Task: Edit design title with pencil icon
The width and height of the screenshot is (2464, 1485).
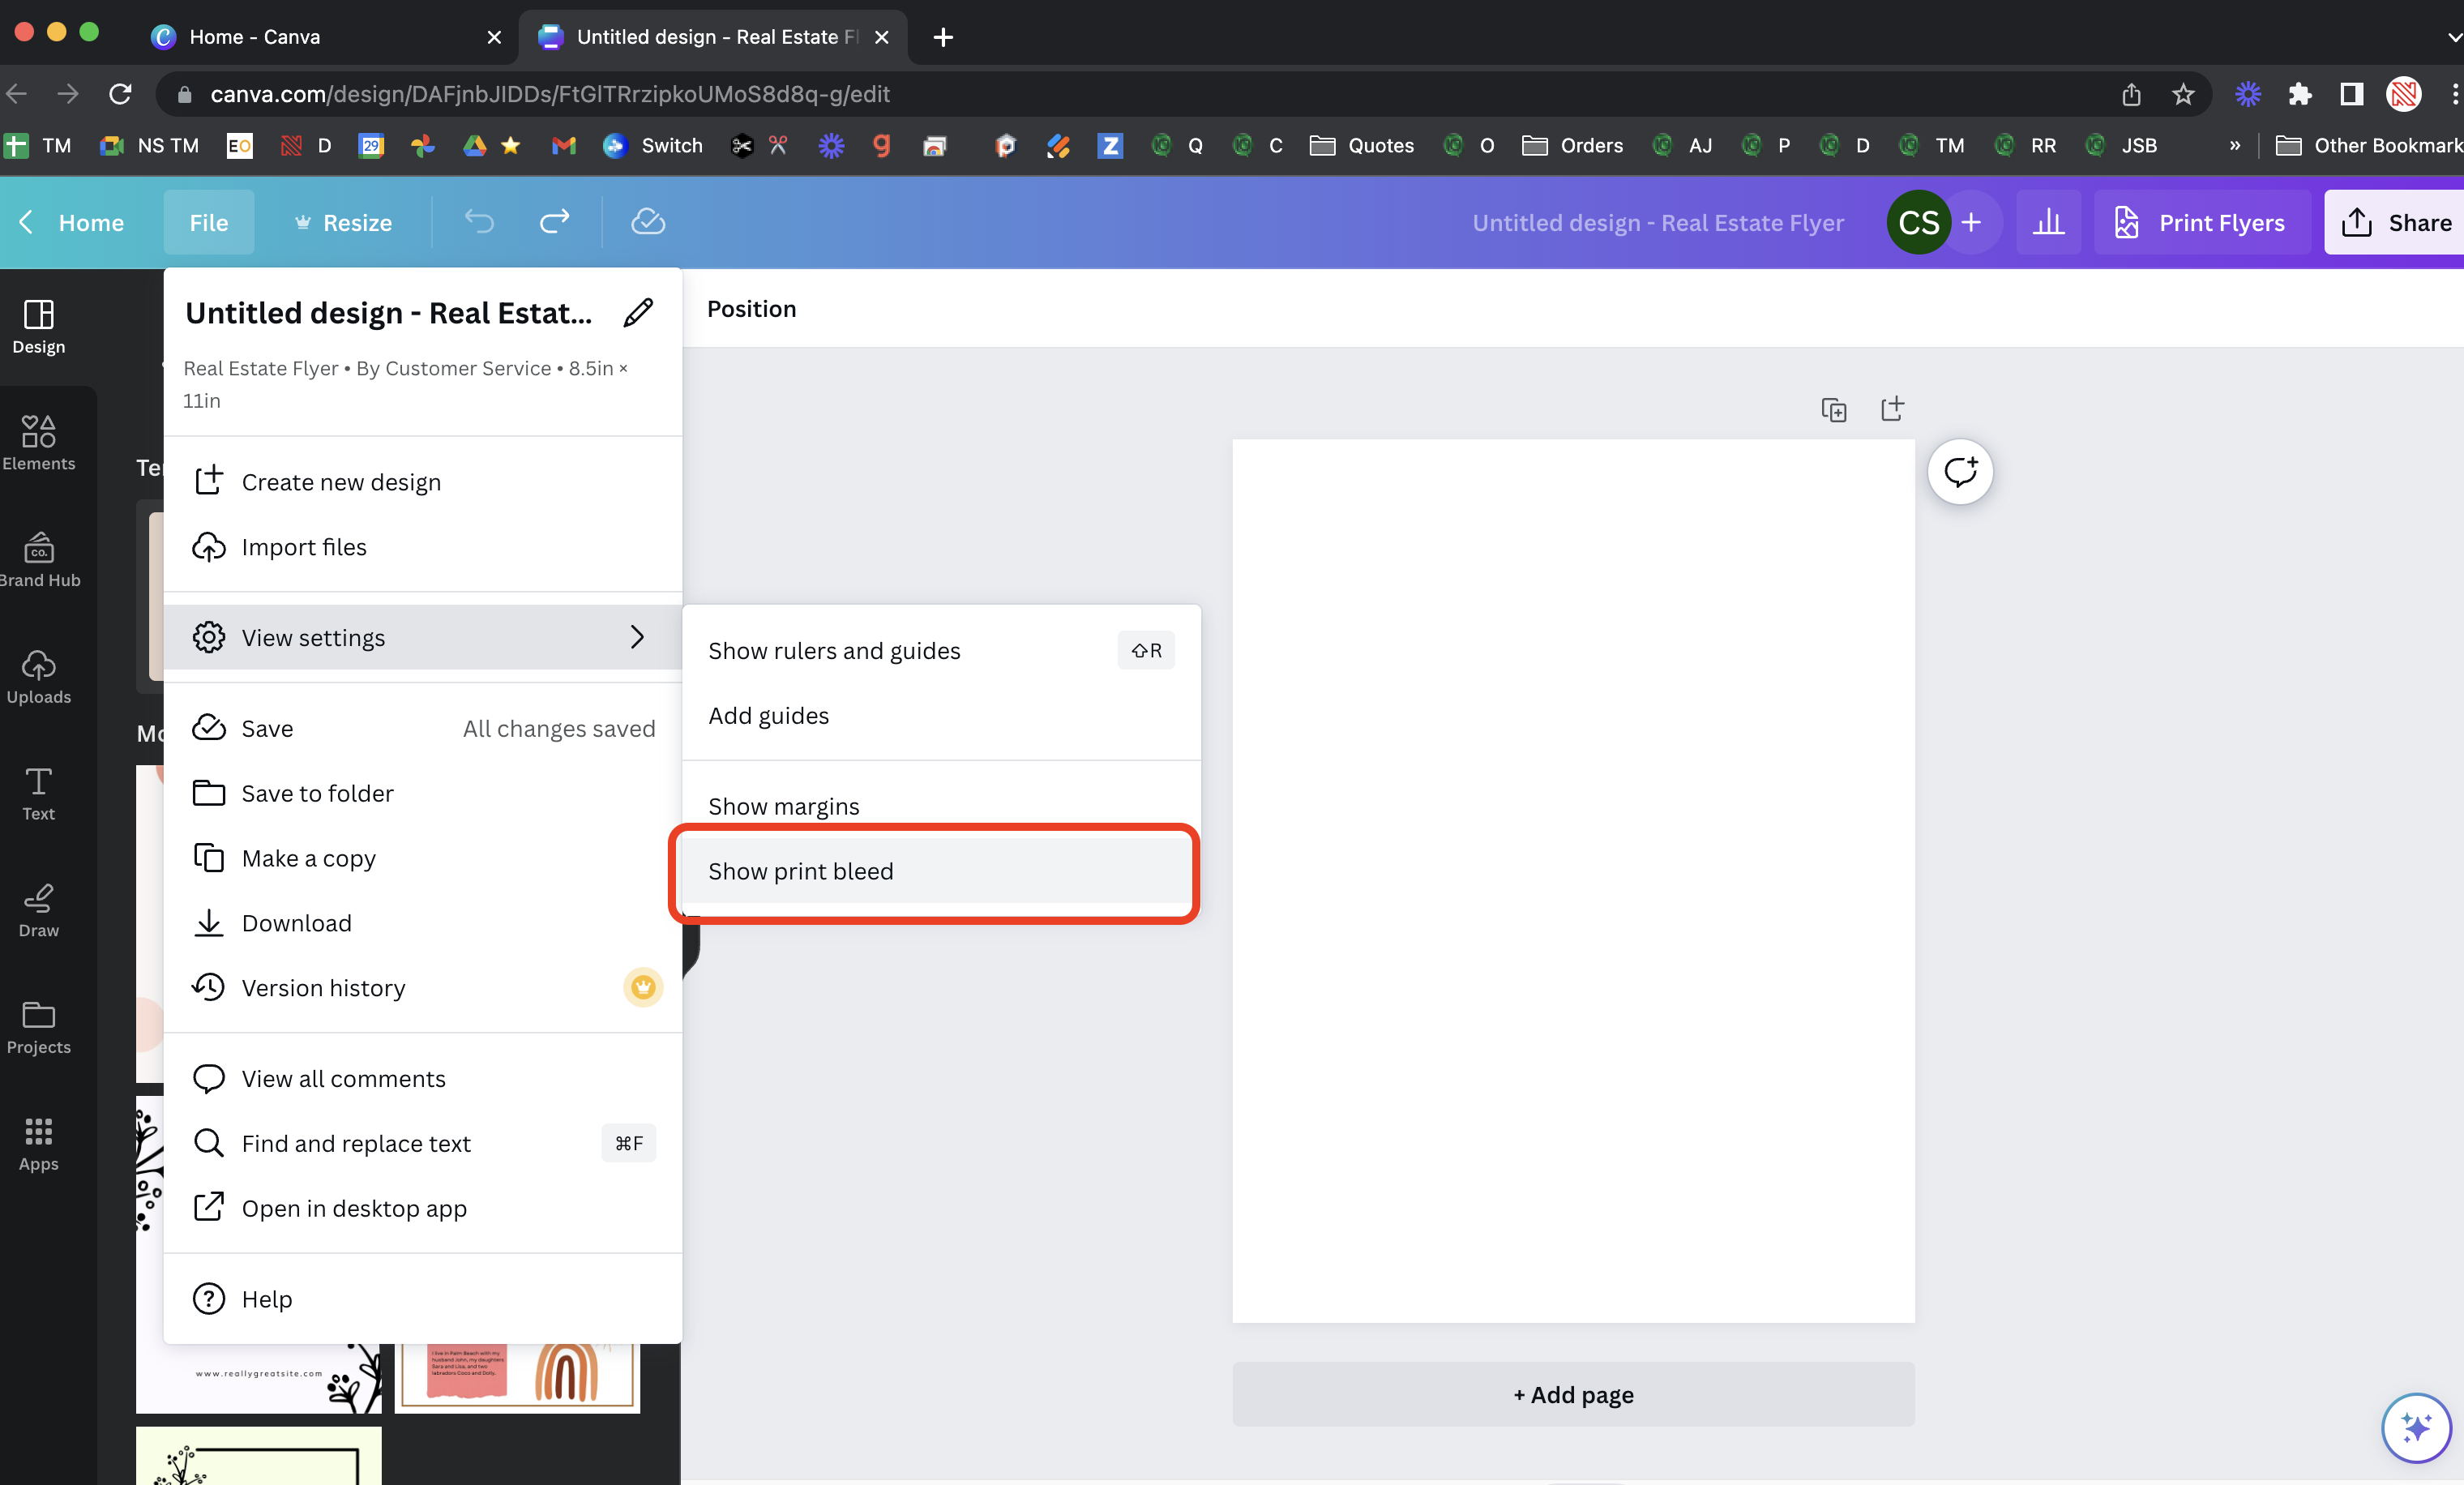Action: point(638,313)
